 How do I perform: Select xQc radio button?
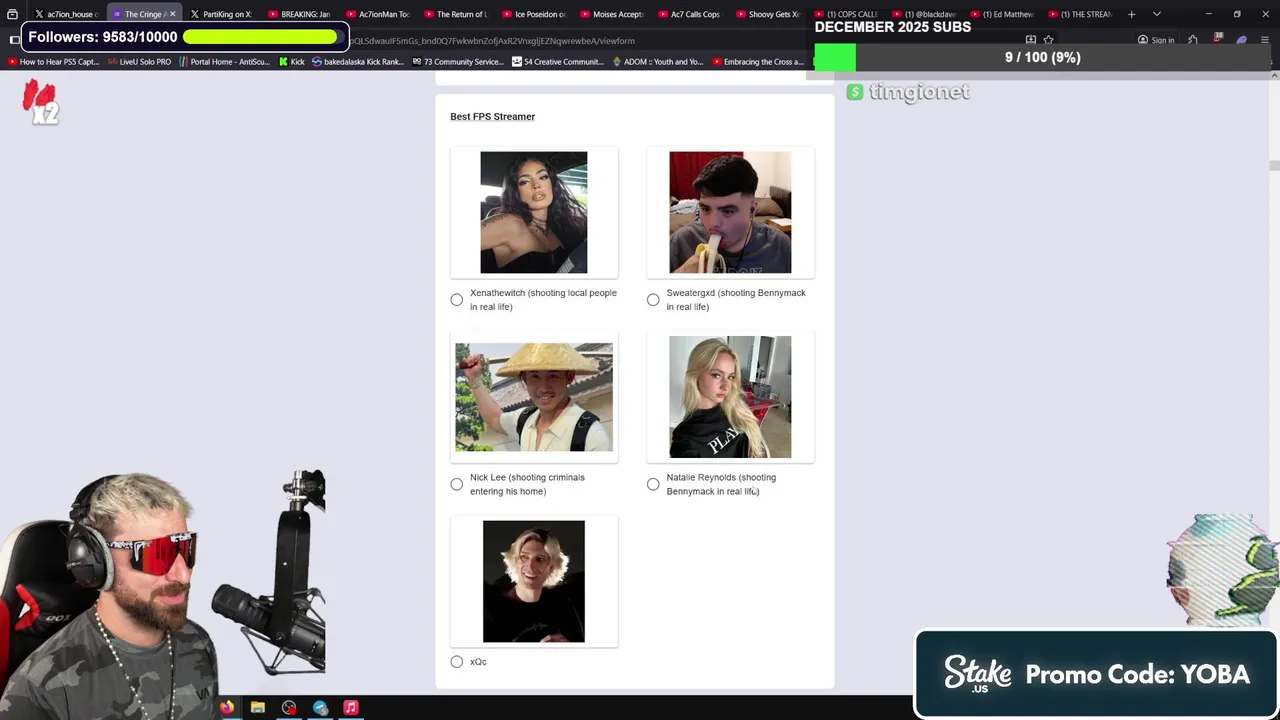457,662
